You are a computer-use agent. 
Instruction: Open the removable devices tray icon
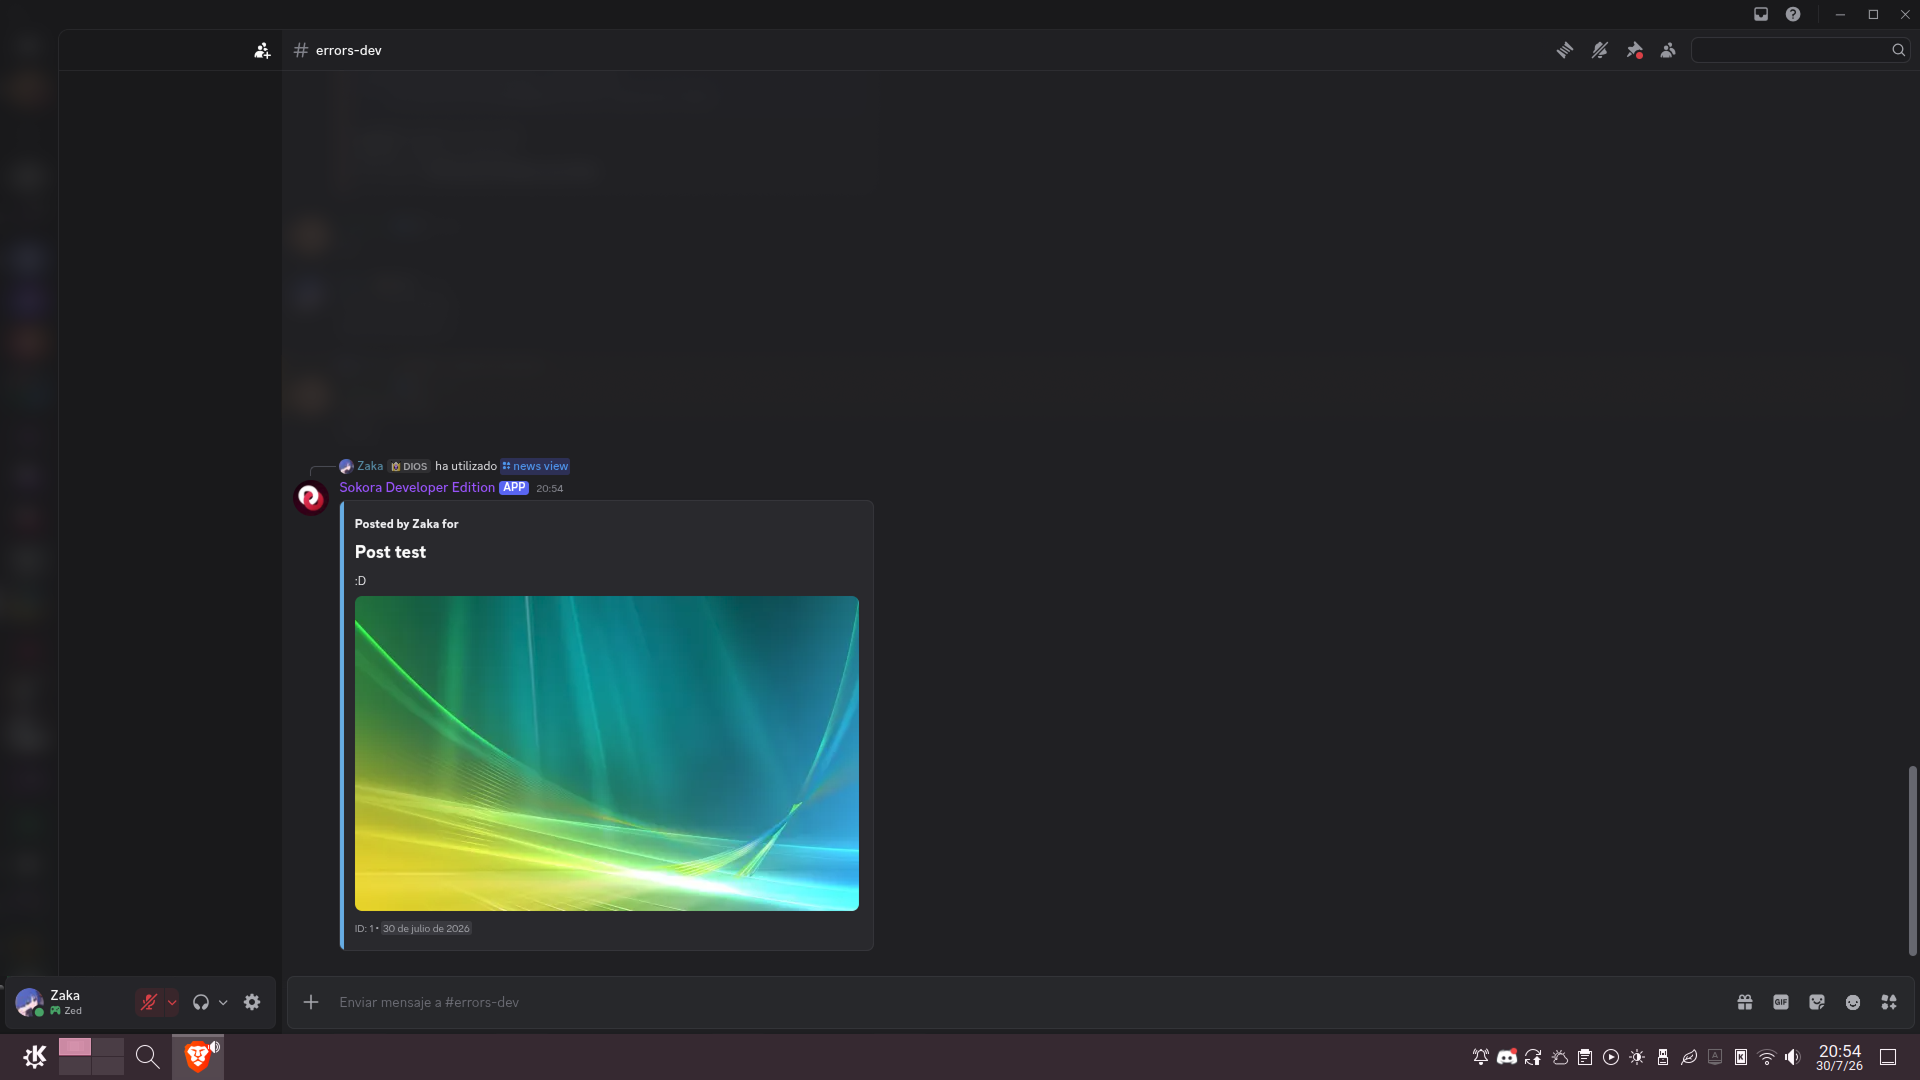point(1663,1057)
